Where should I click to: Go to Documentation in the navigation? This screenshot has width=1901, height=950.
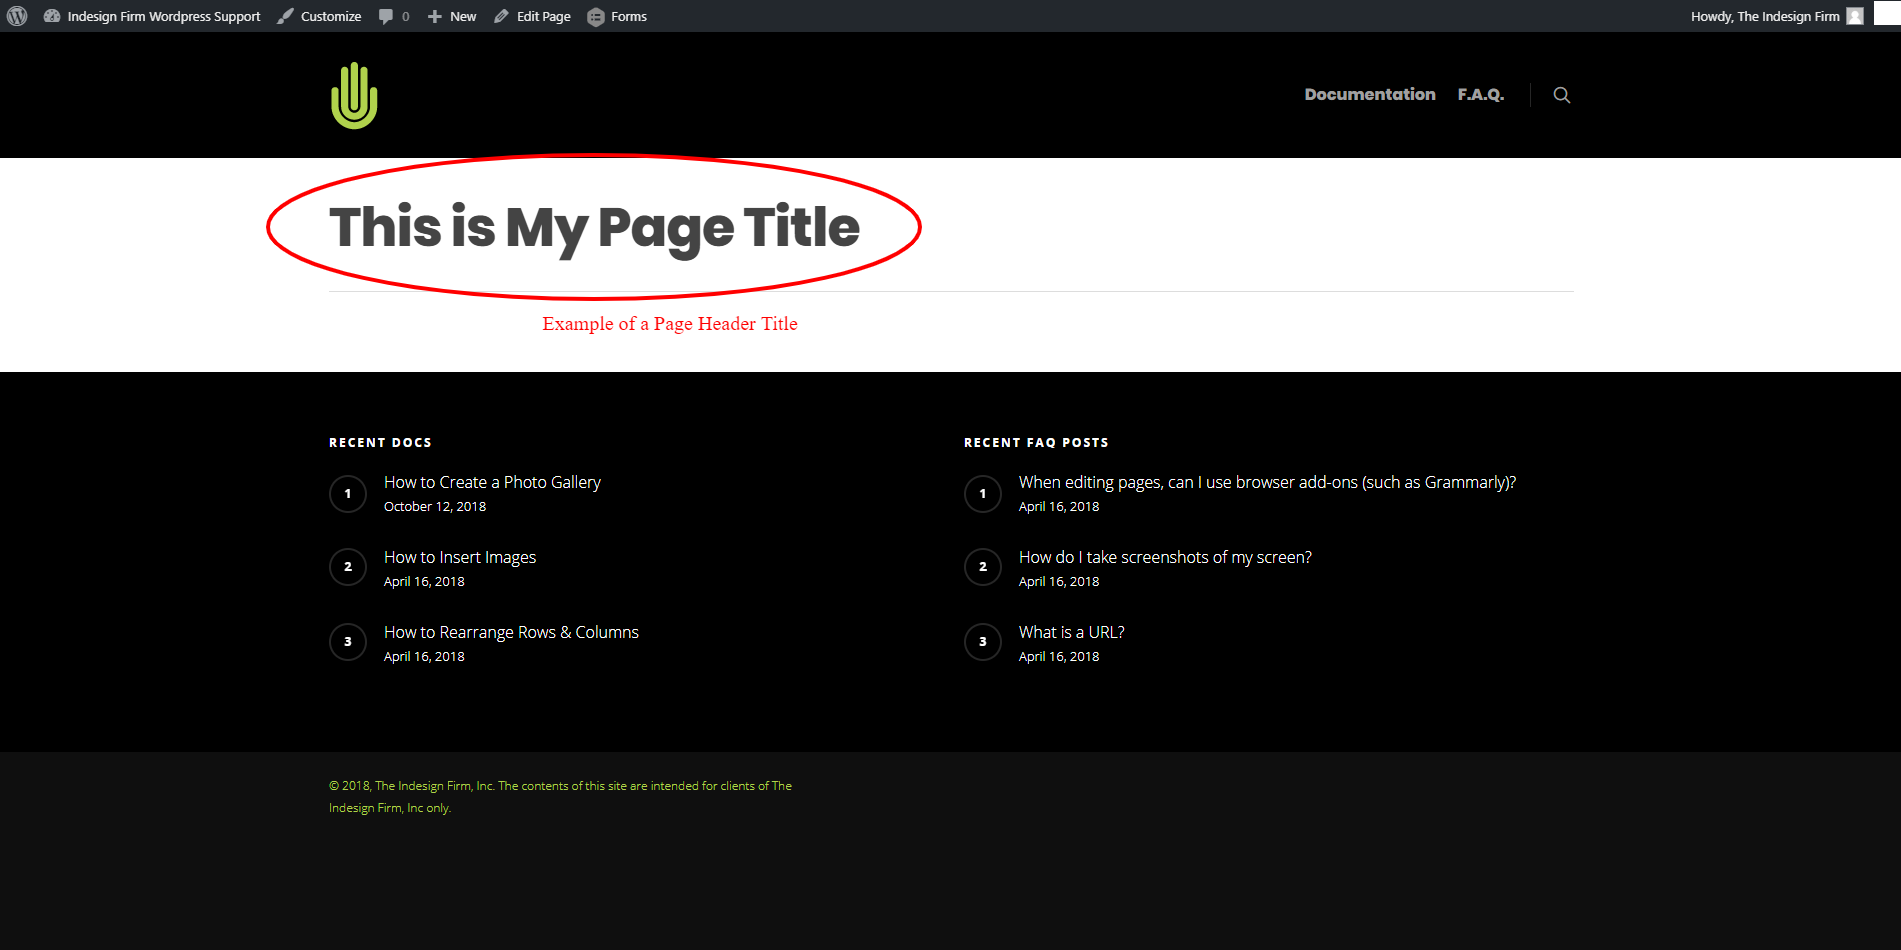1369,94
